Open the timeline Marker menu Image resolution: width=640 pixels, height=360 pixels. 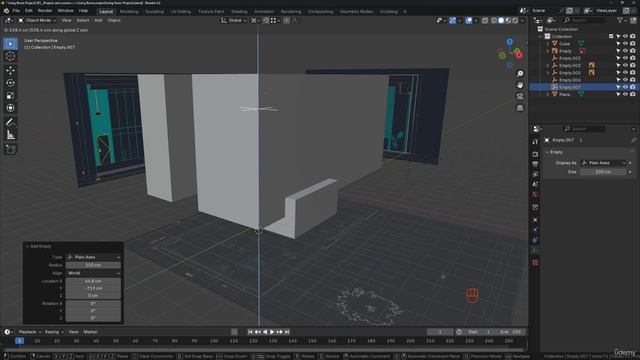point(91,332)
